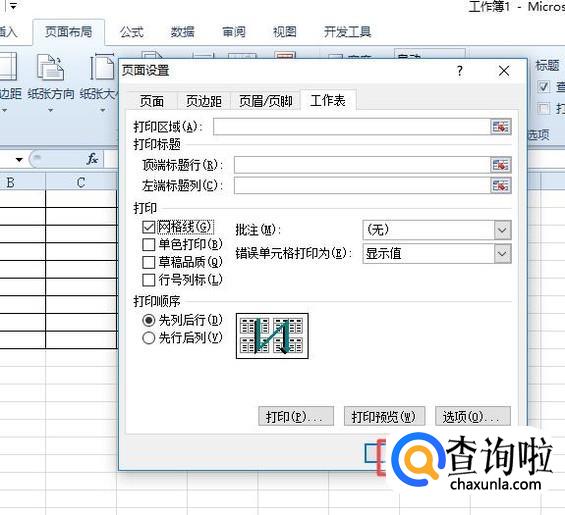Click the 选项 options button

473,417
